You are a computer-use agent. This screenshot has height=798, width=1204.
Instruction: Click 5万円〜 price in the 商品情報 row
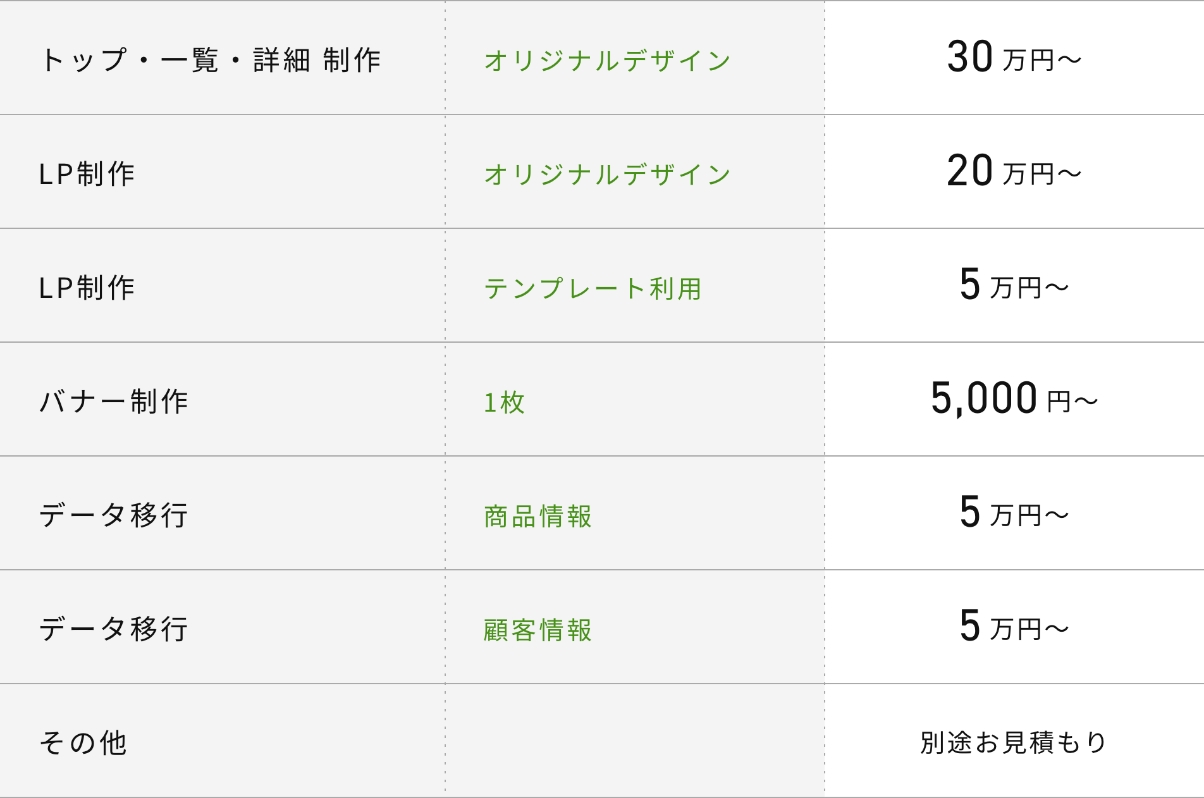pos(1014,514)
